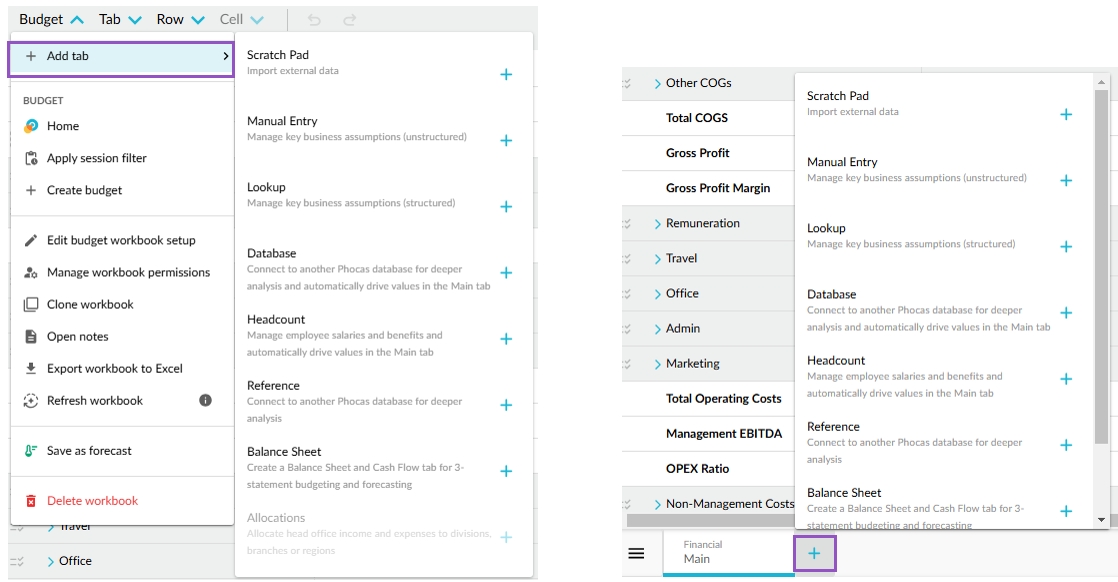
Task: Expand the Marketing row
Action: click(x=658, y=364)
